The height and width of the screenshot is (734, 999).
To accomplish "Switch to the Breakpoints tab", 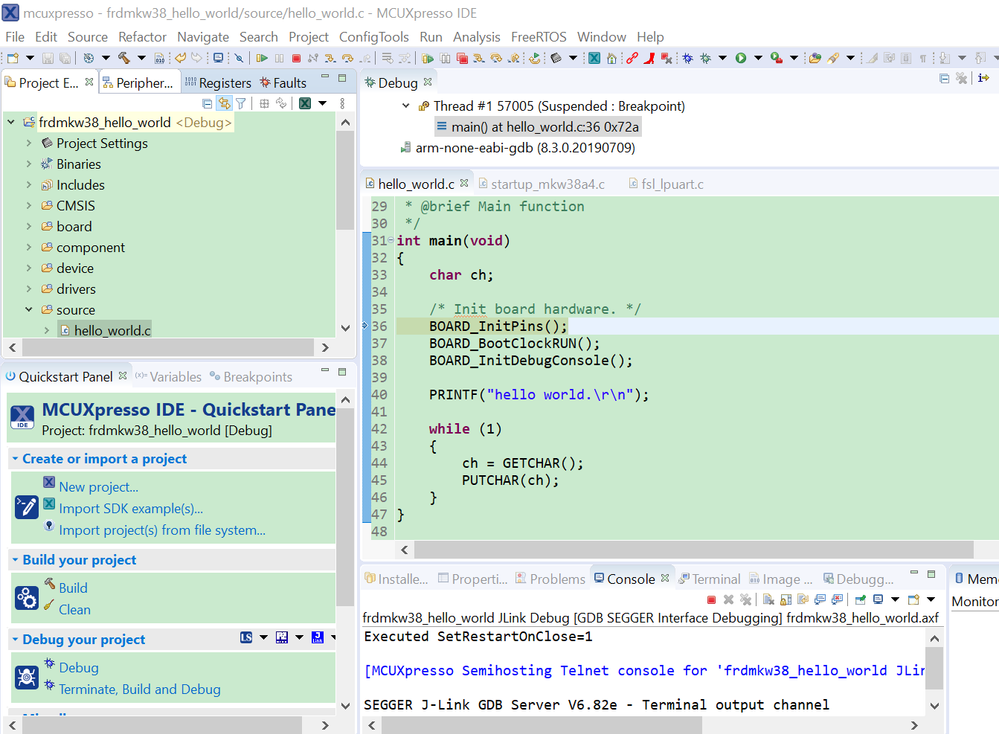I will pyautogui.click(x=252, y=377).
